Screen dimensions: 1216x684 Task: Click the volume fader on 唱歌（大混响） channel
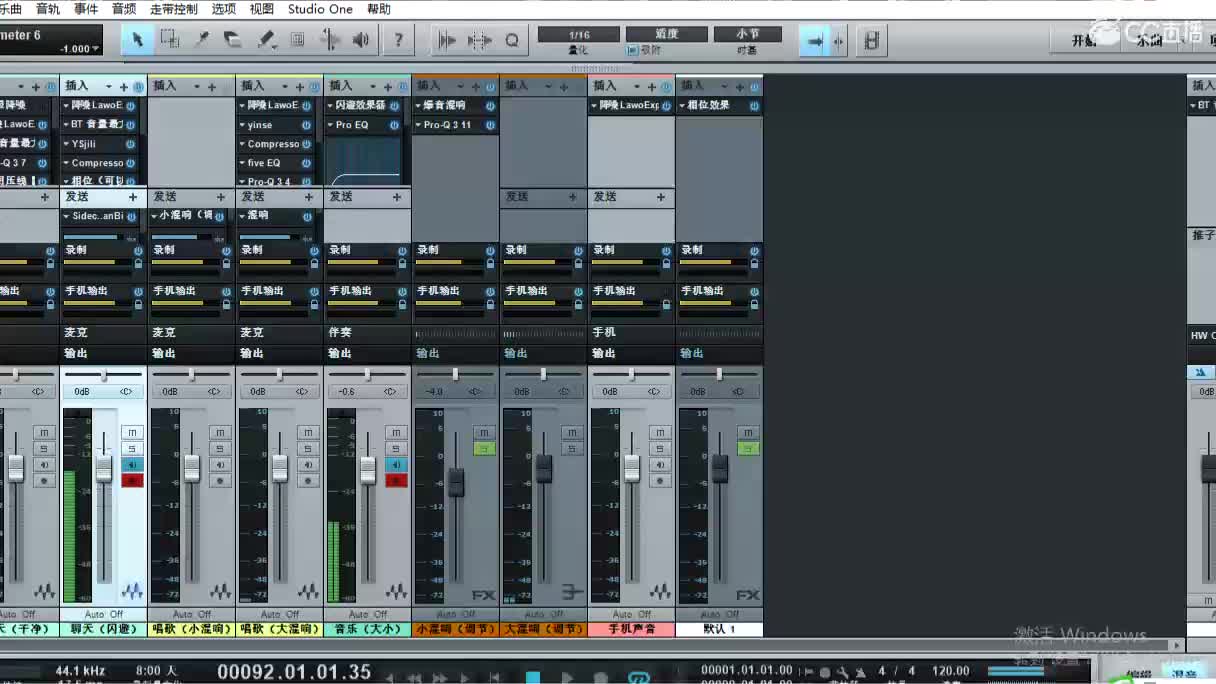pyautogui.click(x=279, y=467)
